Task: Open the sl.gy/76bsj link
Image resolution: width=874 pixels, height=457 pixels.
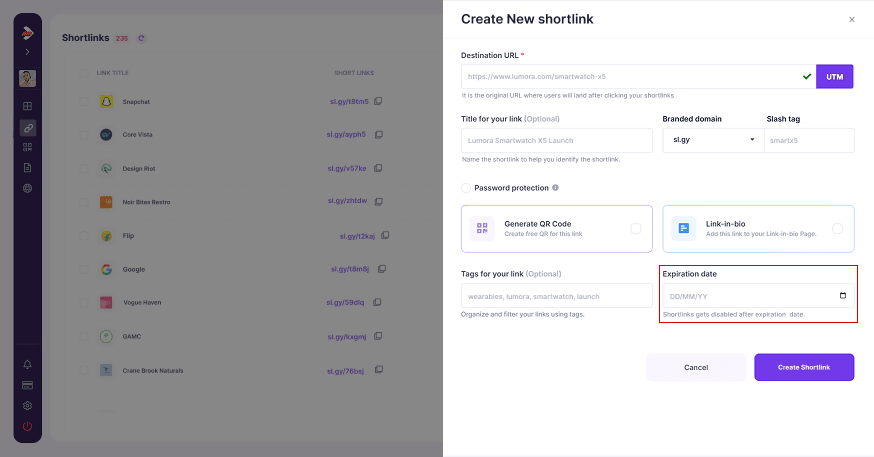Action: [x=345, y=371]
